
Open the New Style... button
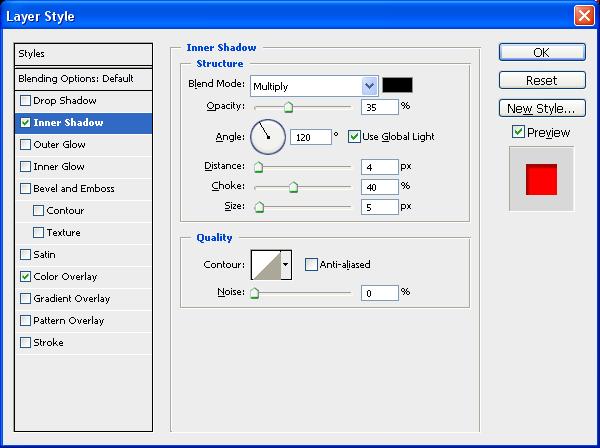[542, 108]
